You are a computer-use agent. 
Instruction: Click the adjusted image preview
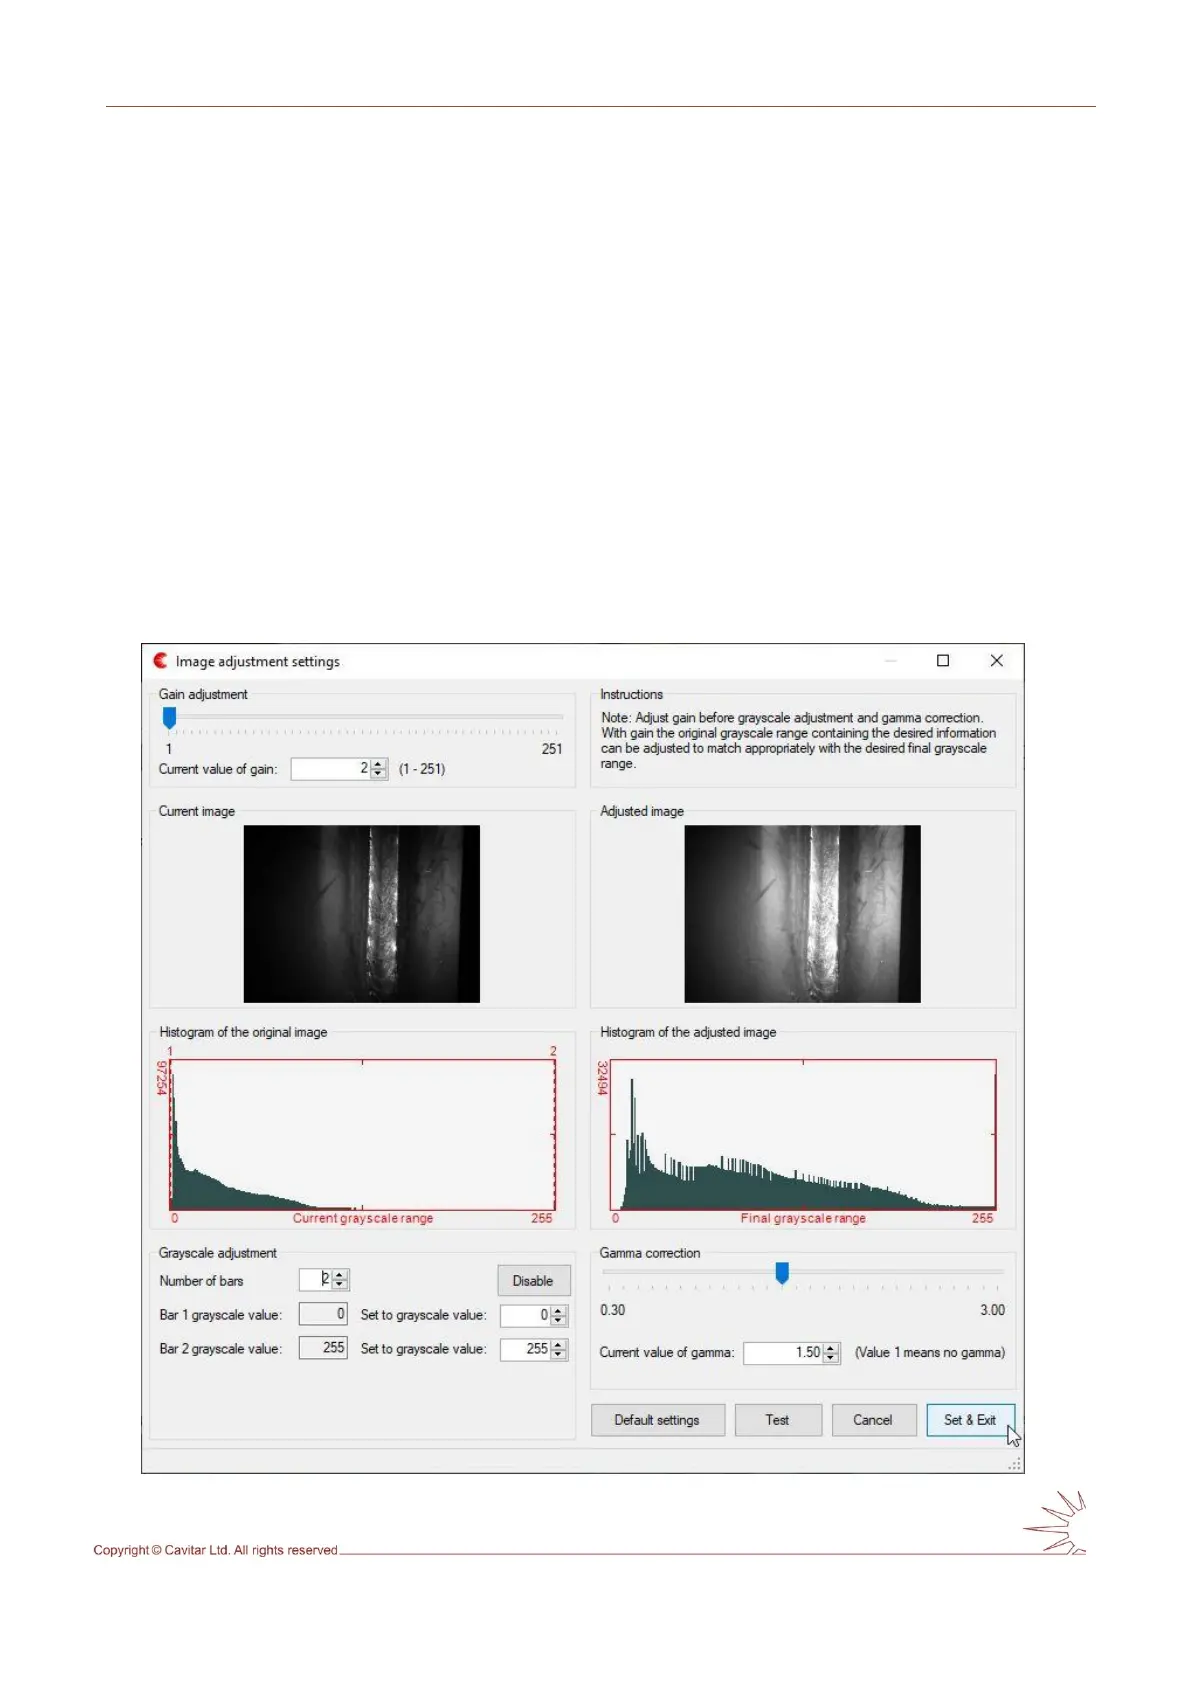coord(802,913)
